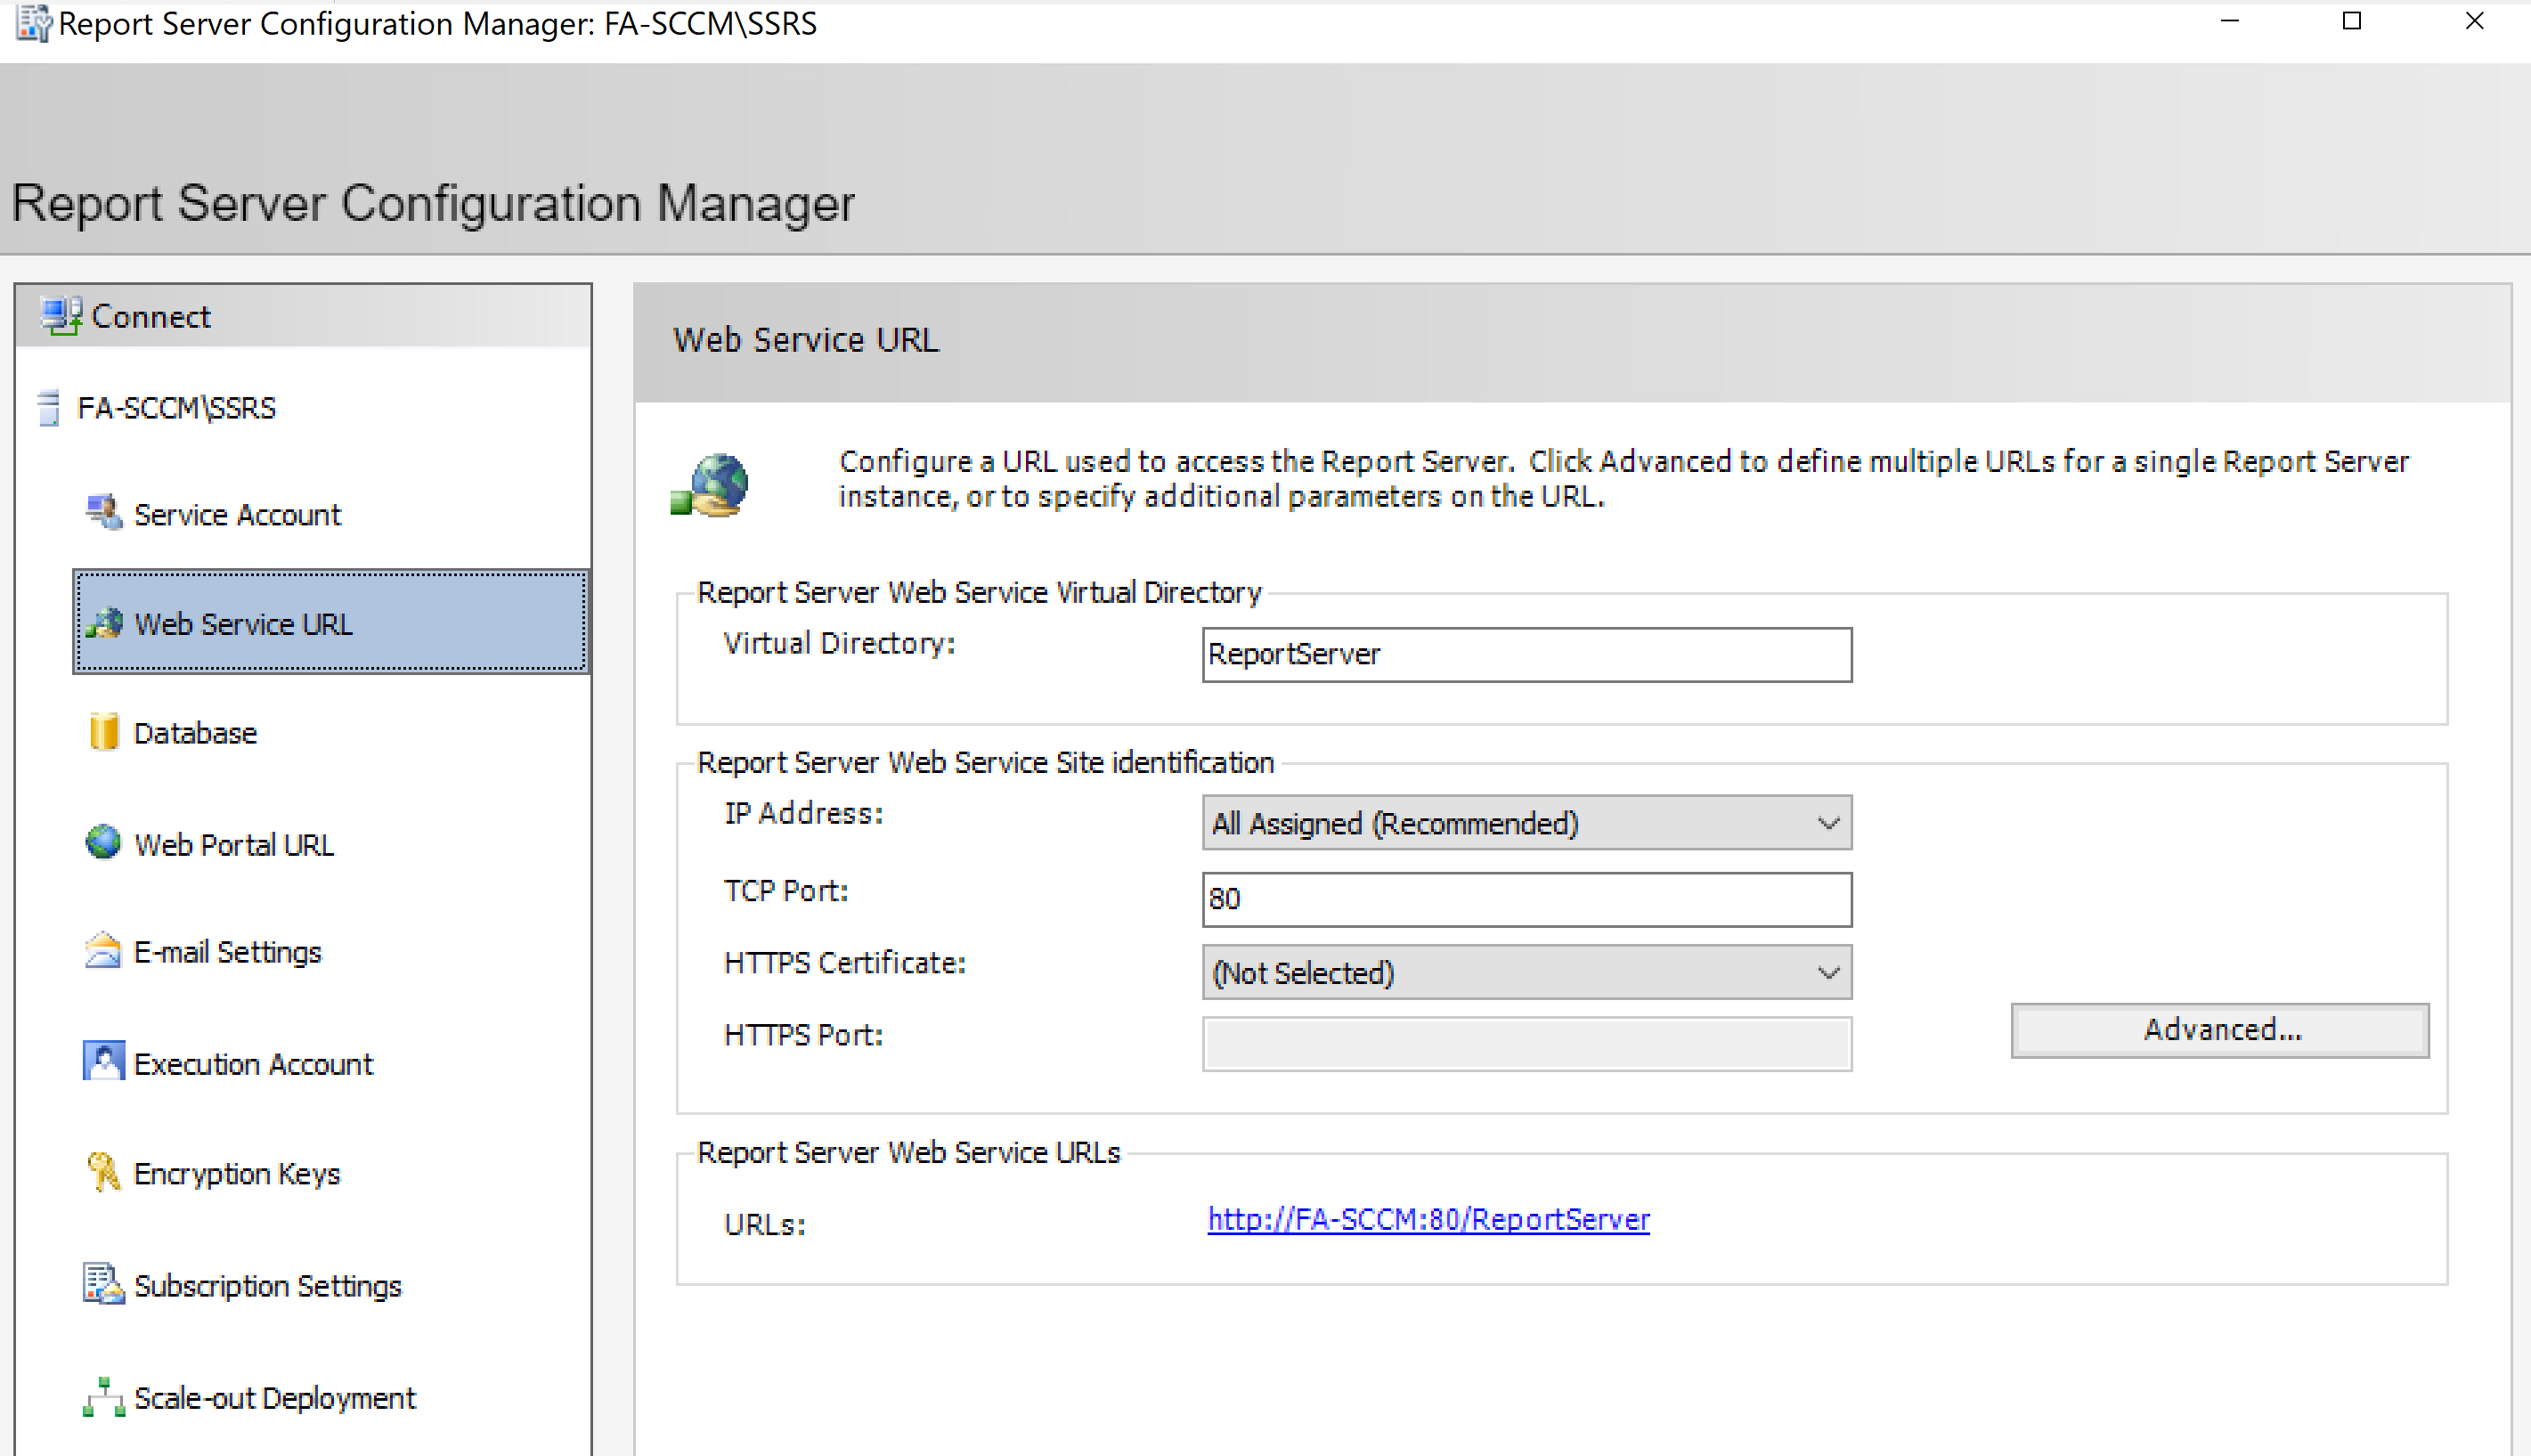Image resolution: width=2531 pixels, height=1456 pixels.
Task: Click the E-mail Settings envelope icon
Action: click(x=103, y=951)
